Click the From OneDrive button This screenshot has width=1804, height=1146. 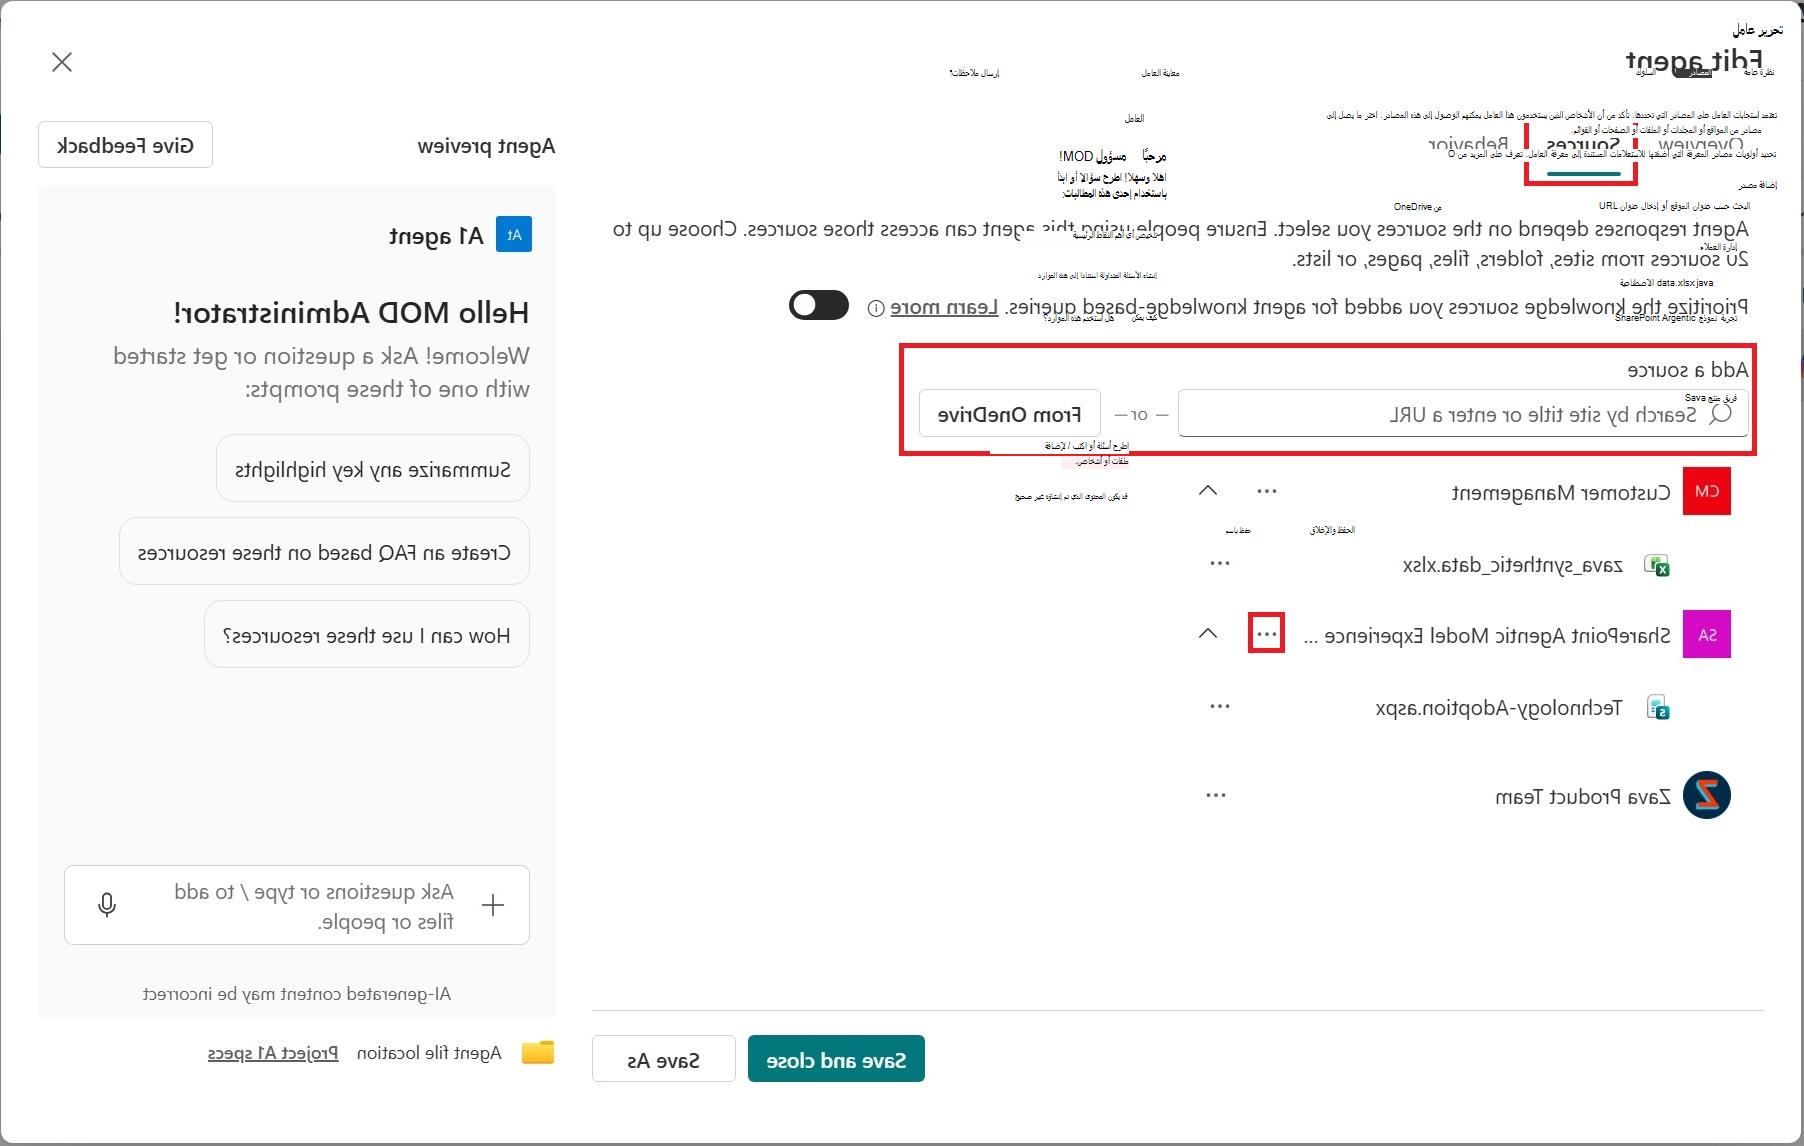tap(1010, 414)
